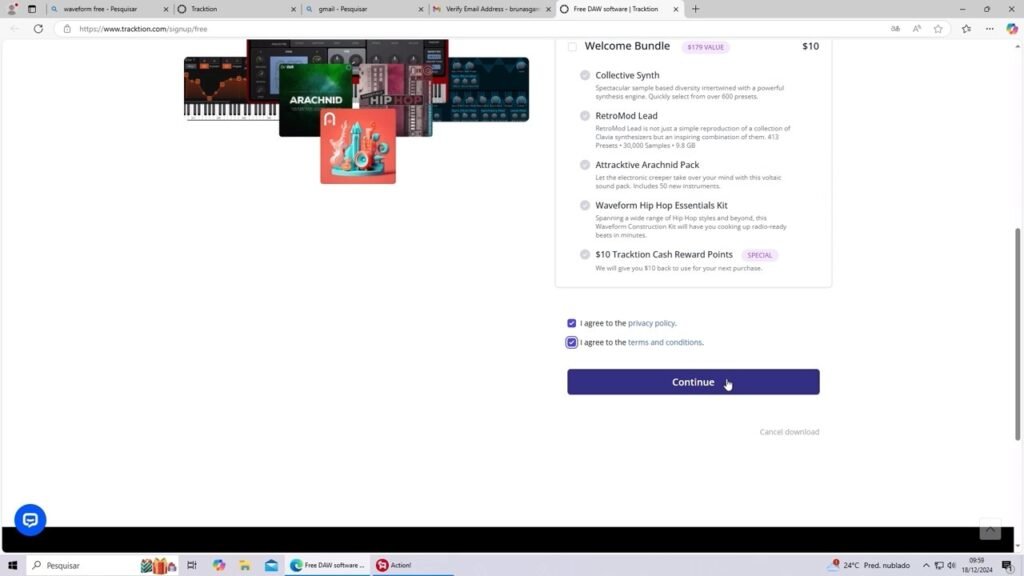Open the Mail app in taskbar

(x=271, y=566)
